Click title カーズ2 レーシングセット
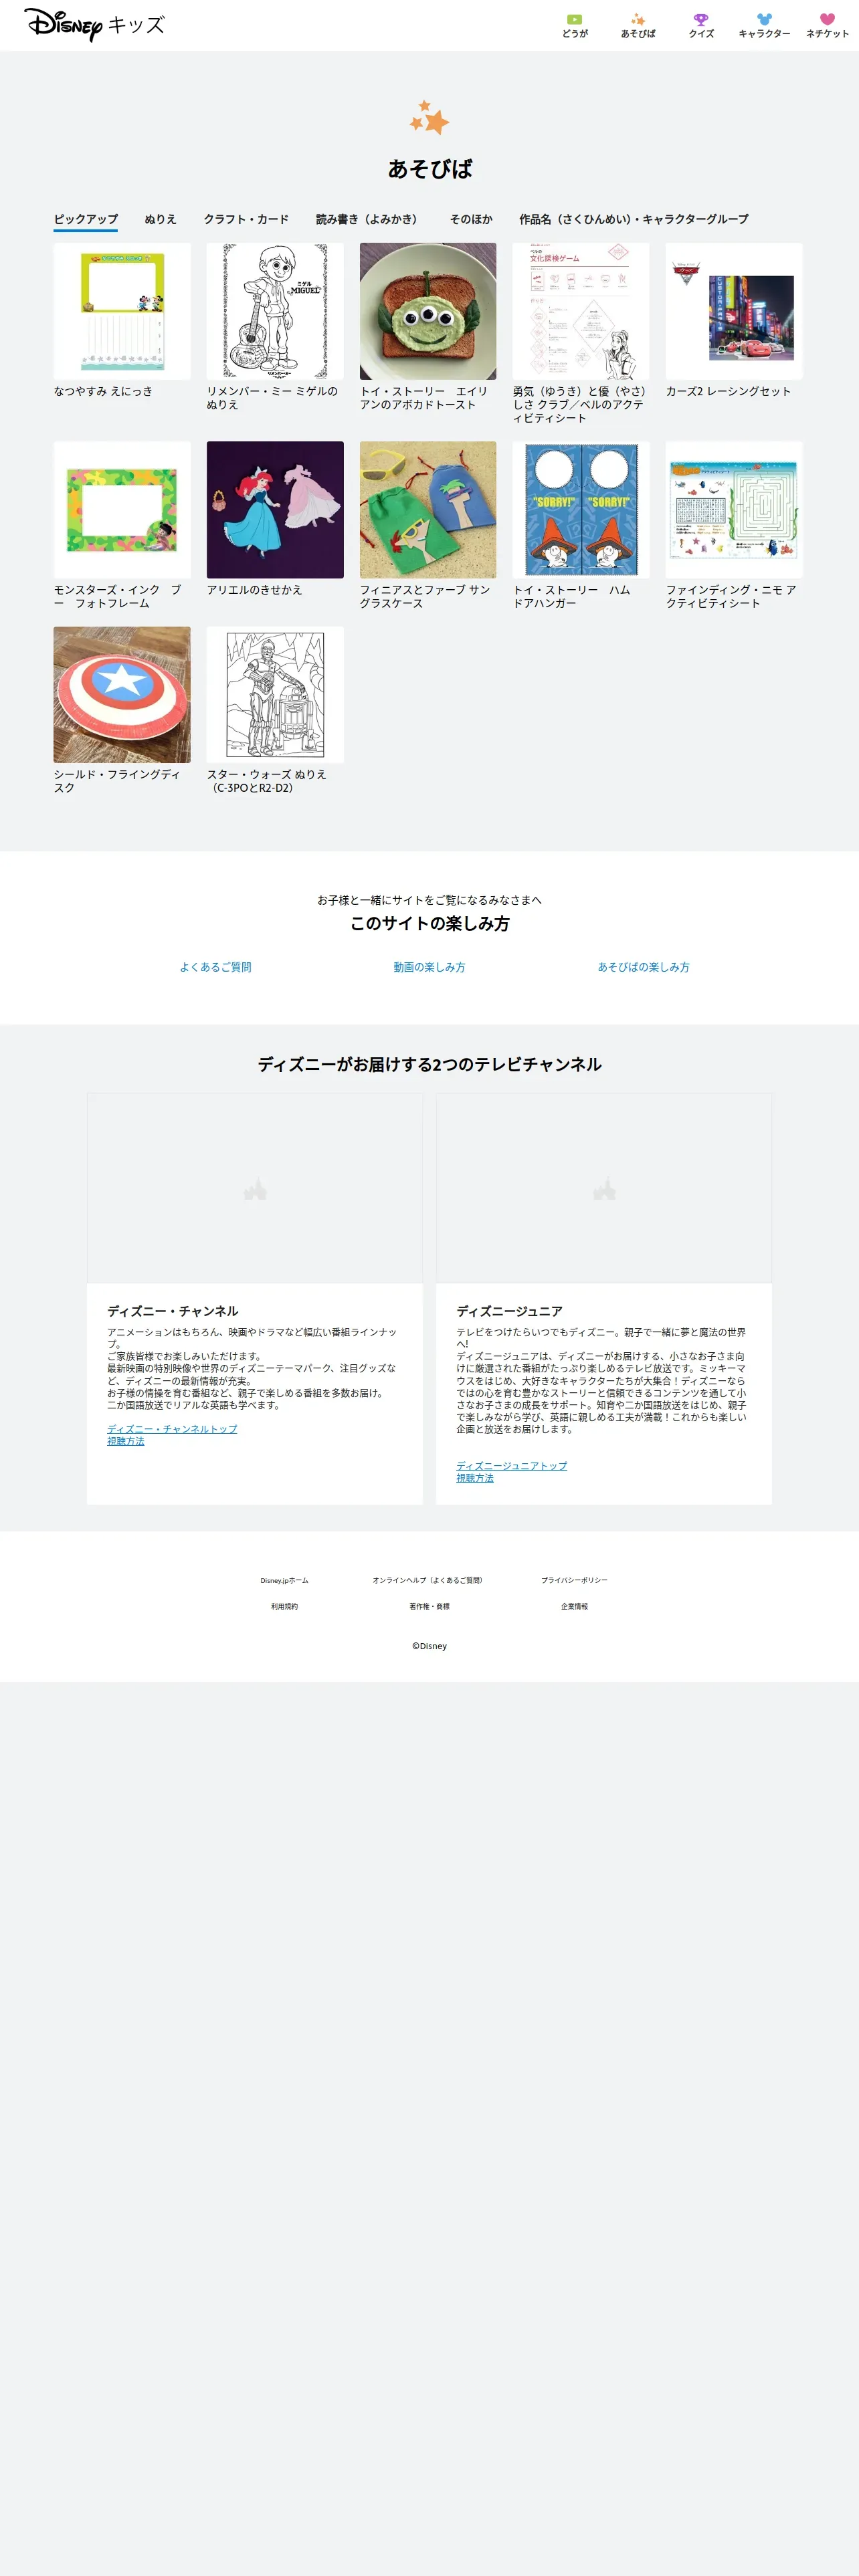Image resolution: width=859 pixels, height=2576 pixels. pyautogui.click(x=728, y=391)
